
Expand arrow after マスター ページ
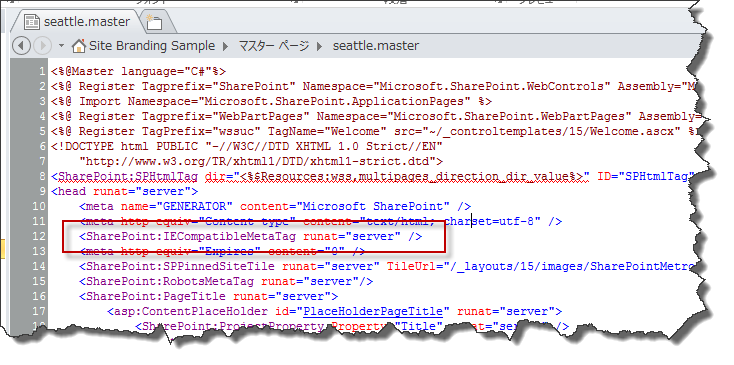(320, 46)
